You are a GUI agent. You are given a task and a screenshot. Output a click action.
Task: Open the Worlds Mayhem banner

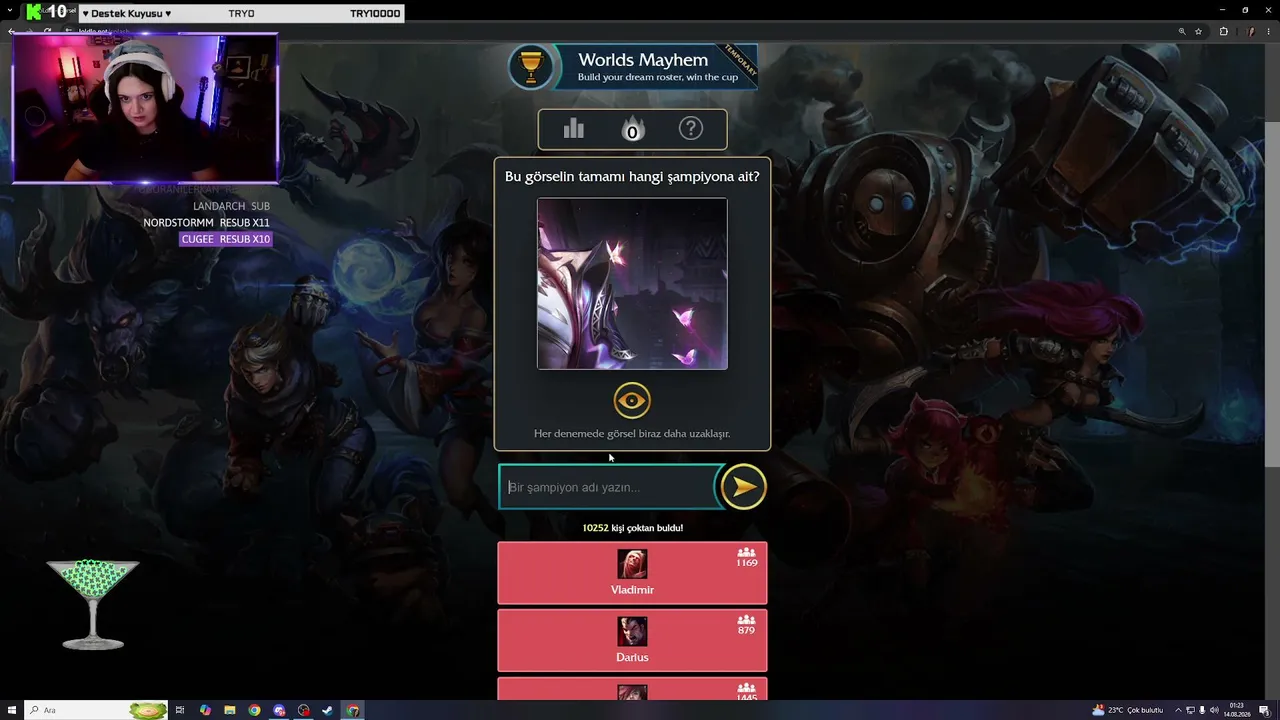632,67
